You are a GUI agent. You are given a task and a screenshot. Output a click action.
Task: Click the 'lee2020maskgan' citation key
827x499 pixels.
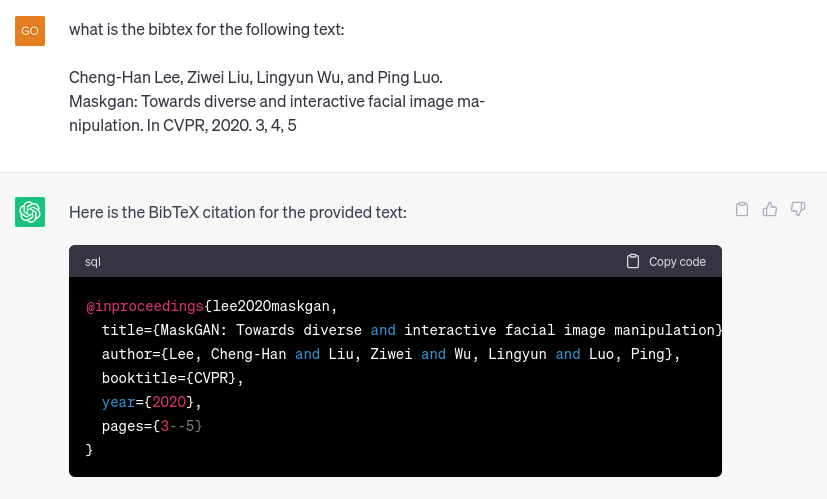[x=271, y=306]
